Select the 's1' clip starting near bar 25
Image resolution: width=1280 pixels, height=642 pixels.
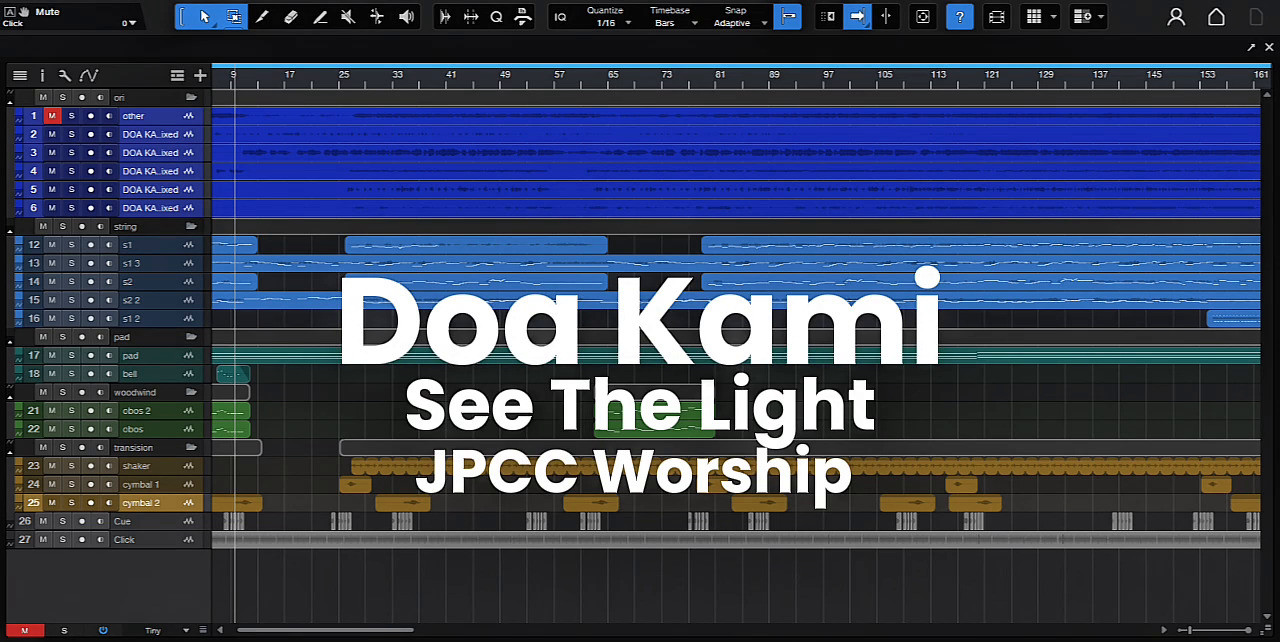pos(476,245)
